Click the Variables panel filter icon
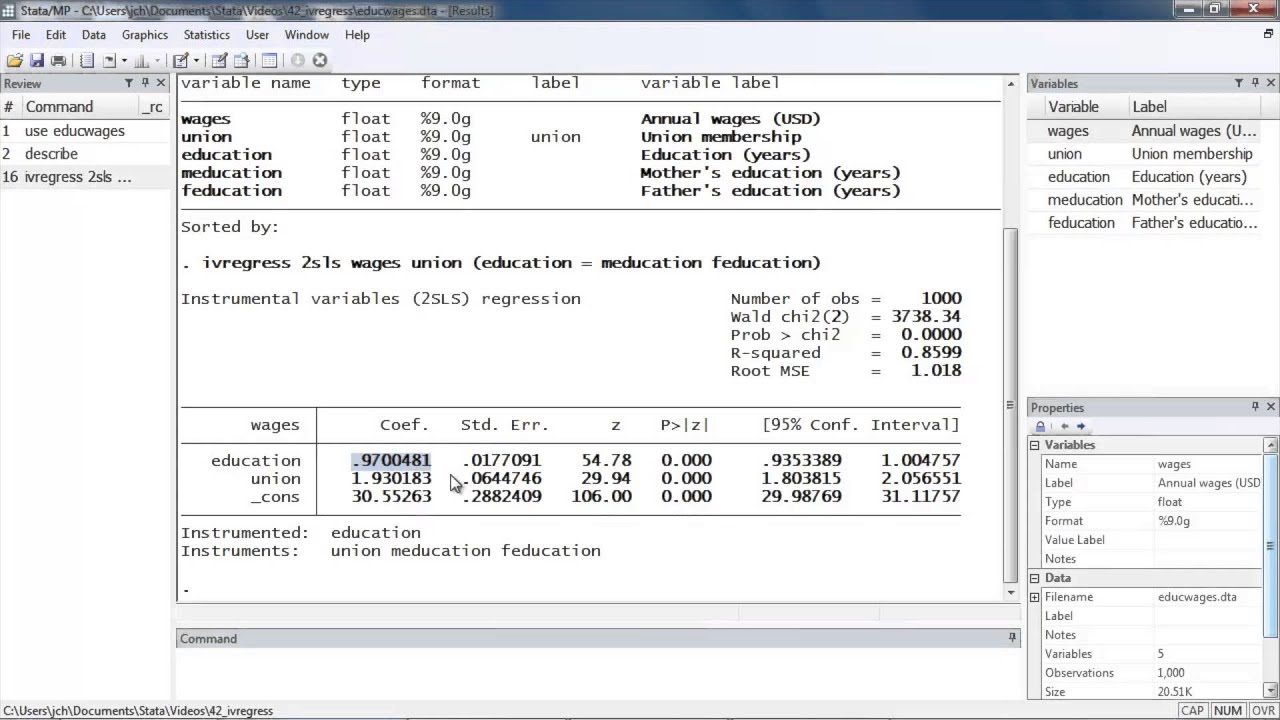 point(1239,83)
